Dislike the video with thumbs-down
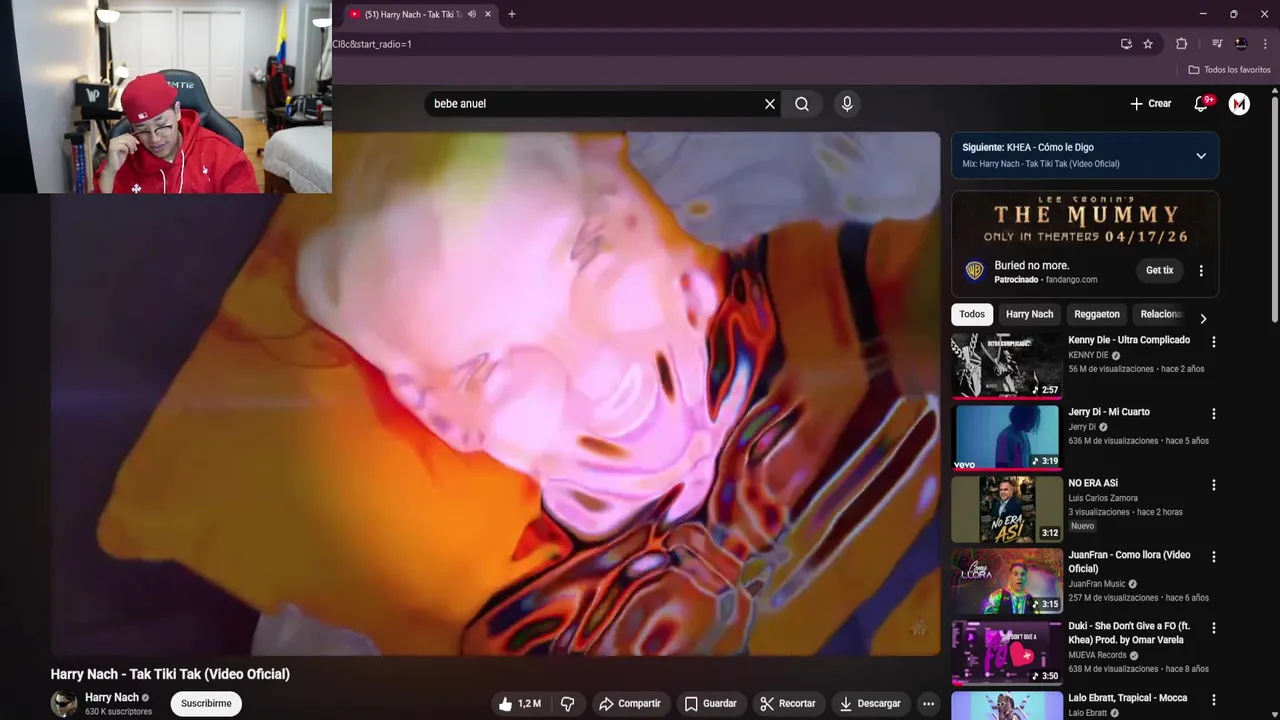 point(567,704)
